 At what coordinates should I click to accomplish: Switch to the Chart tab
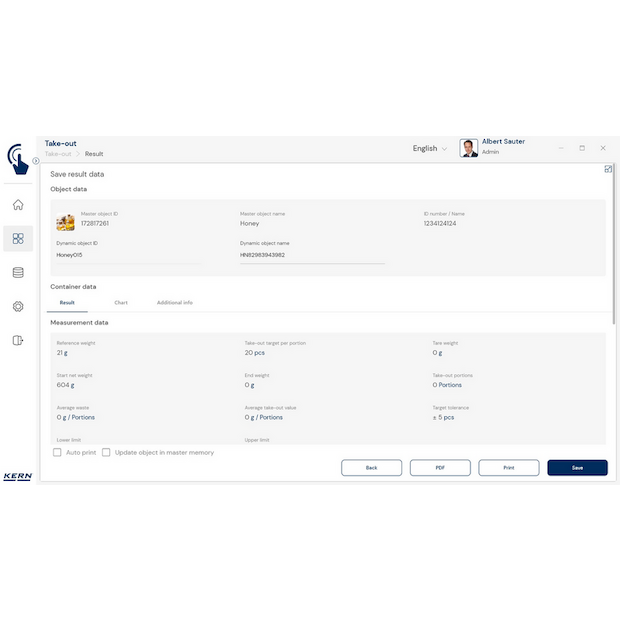click(121, 302)
